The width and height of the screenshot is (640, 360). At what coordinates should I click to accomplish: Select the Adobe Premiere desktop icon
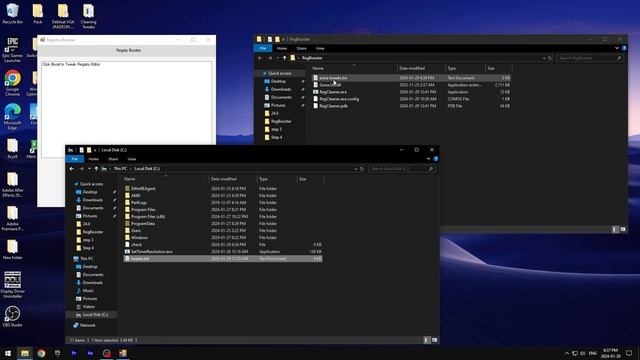click(12, 218)
